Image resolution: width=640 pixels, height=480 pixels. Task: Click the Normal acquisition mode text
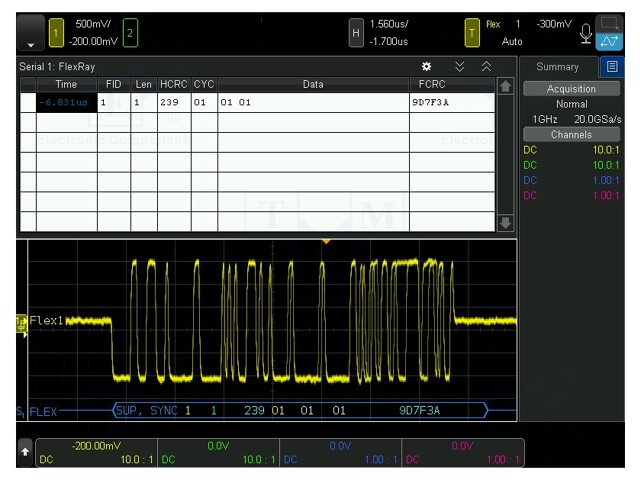click(571, 104)
